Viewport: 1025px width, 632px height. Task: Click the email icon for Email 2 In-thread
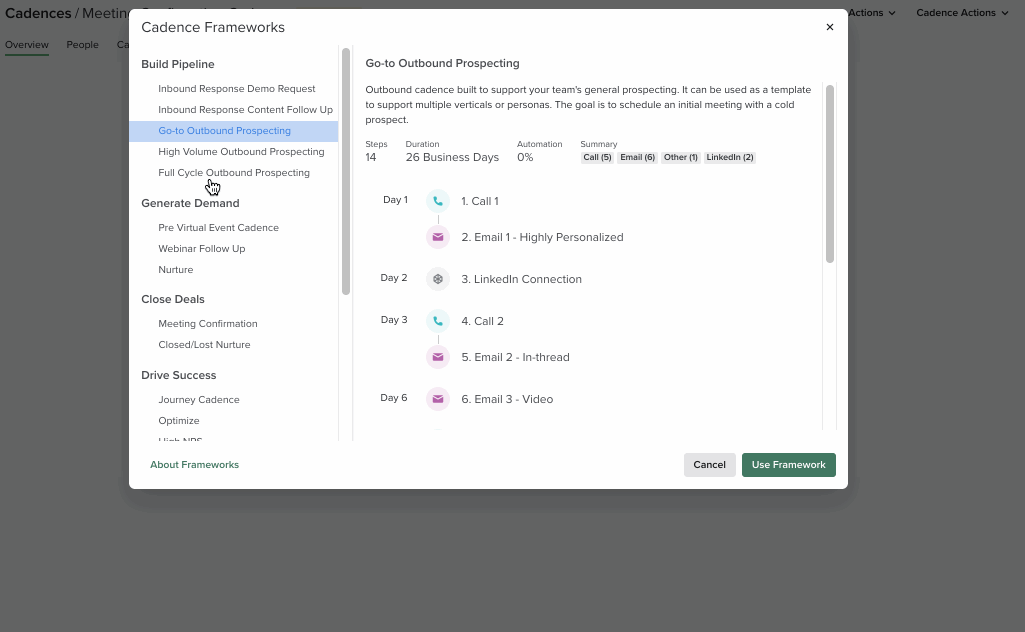click(437, 356)
